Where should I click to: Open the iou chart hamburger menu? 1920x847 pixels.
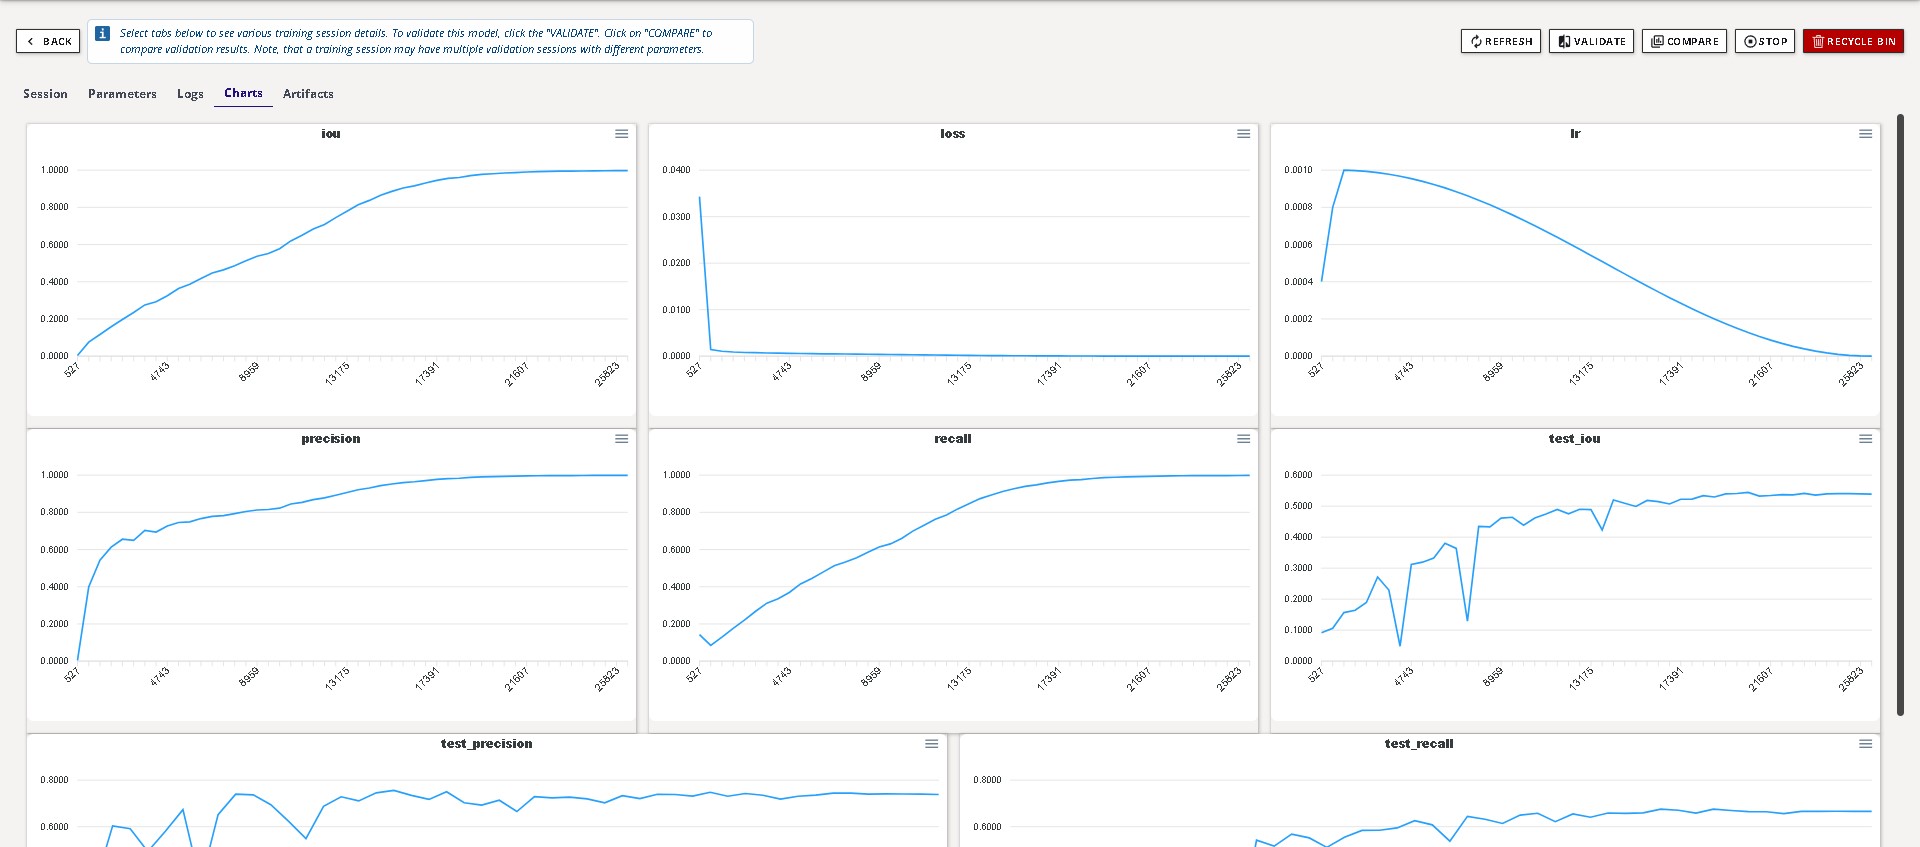[621, 134]
